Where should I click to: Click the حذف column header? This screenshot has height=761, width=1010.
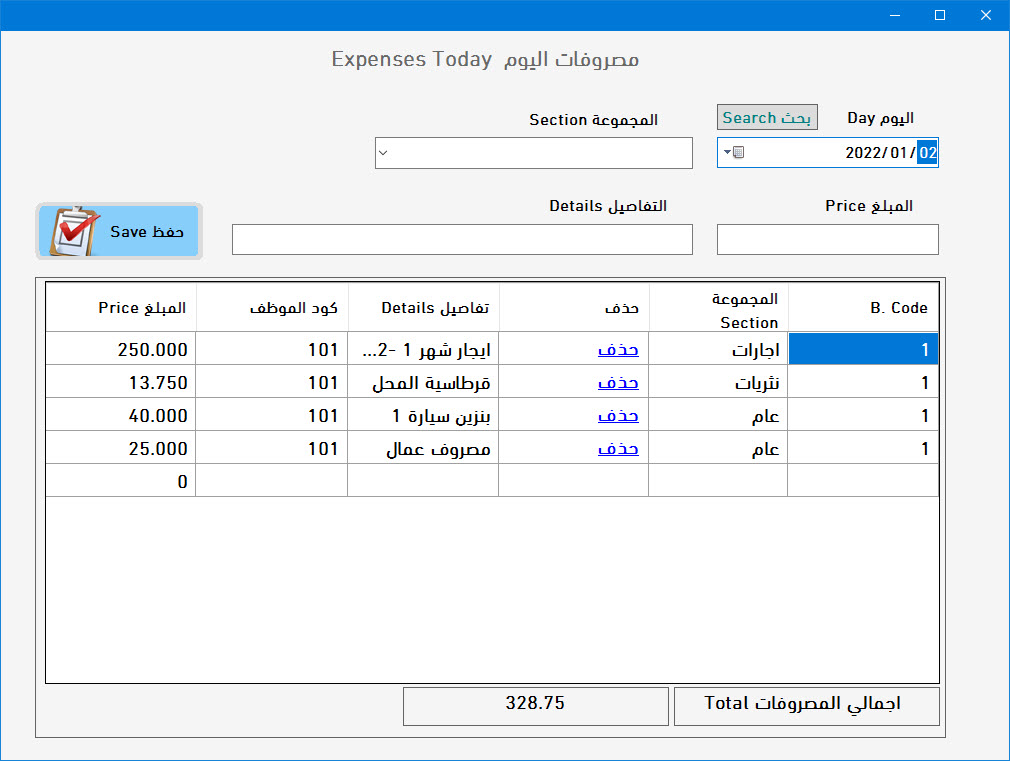coord(574,307)
